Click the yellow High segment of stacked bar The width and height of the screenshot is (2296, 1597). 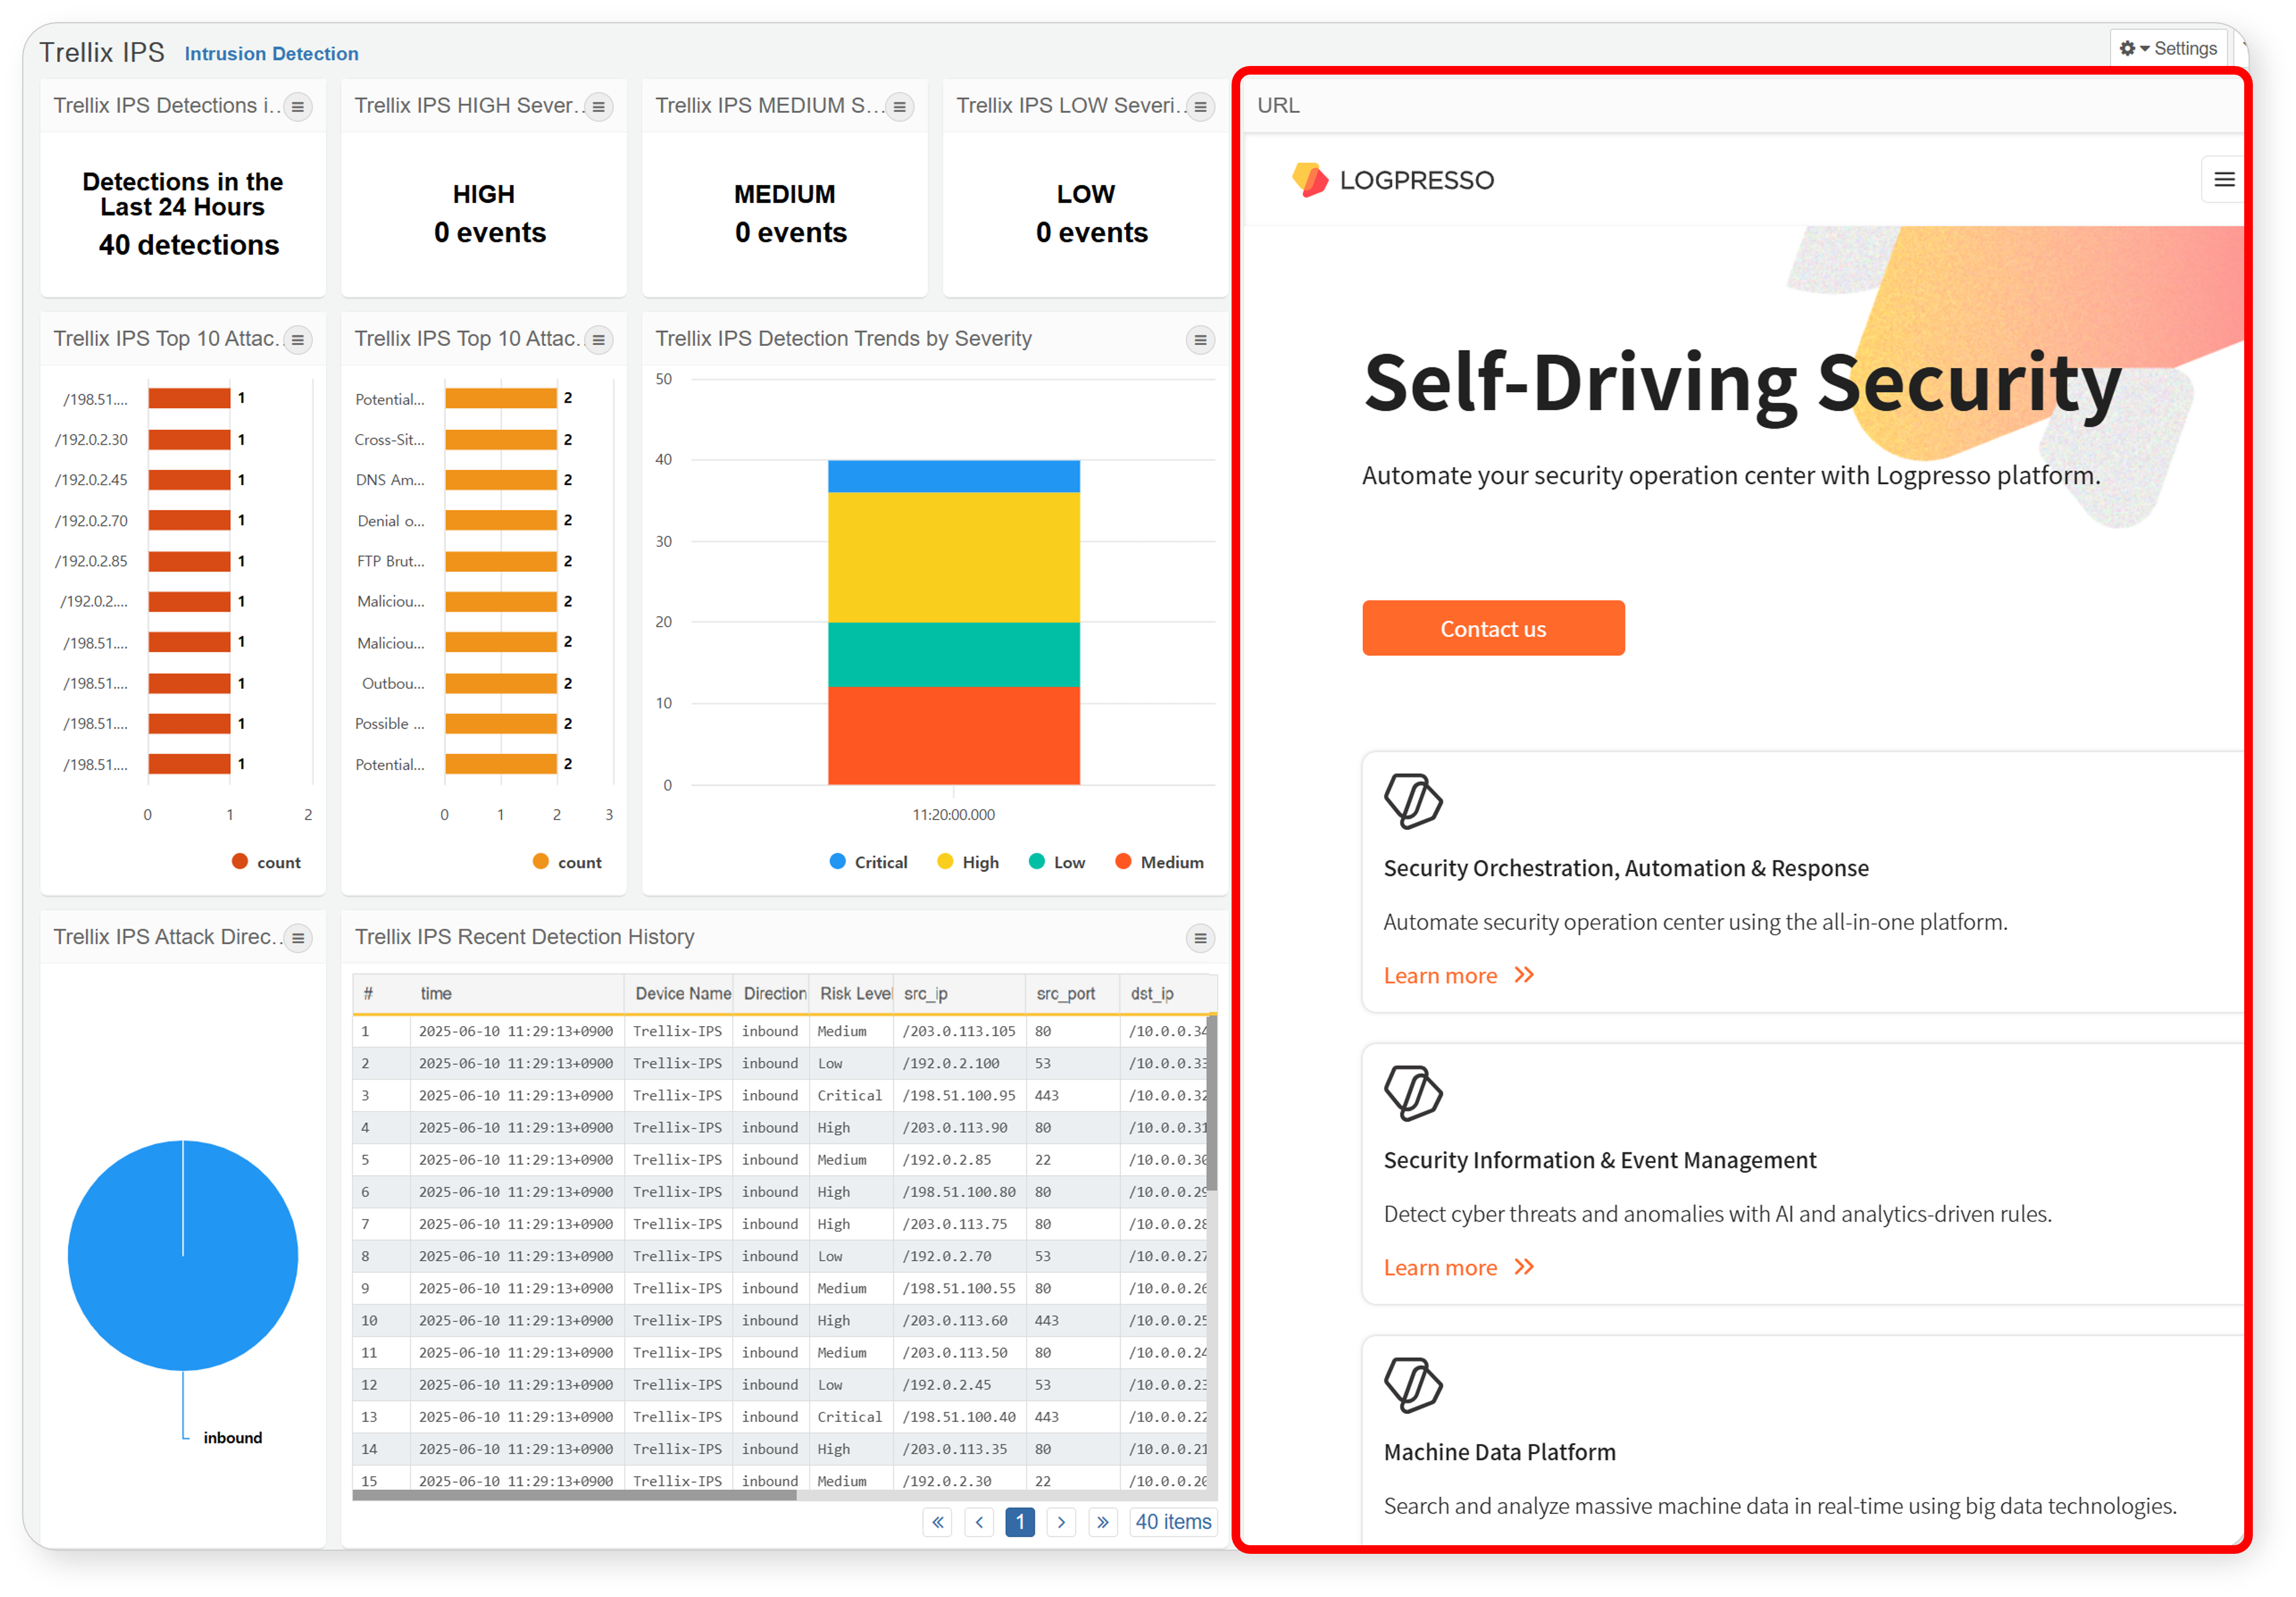pos(954,557)
